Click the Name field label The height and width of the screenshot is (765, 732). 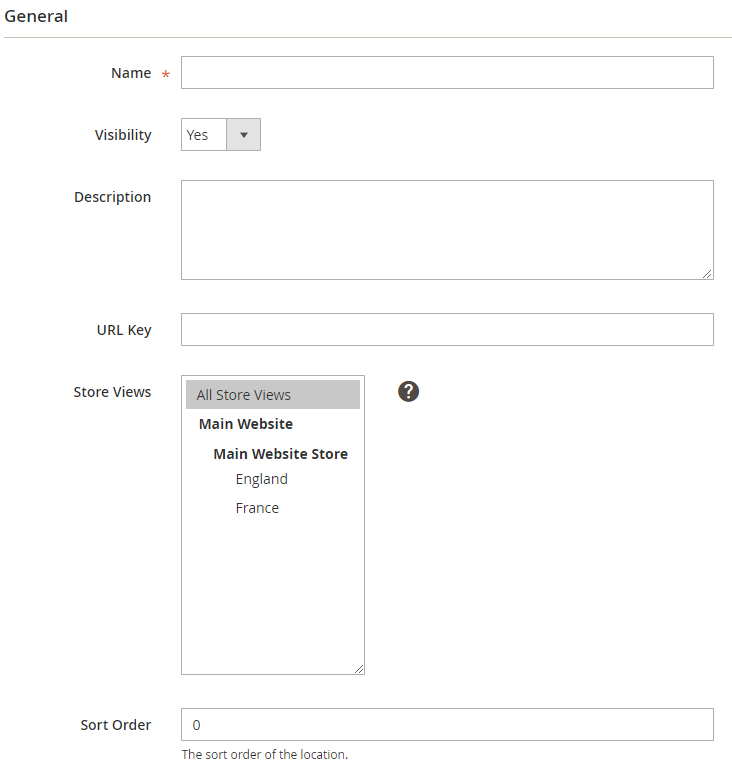[x=131, y=73]
